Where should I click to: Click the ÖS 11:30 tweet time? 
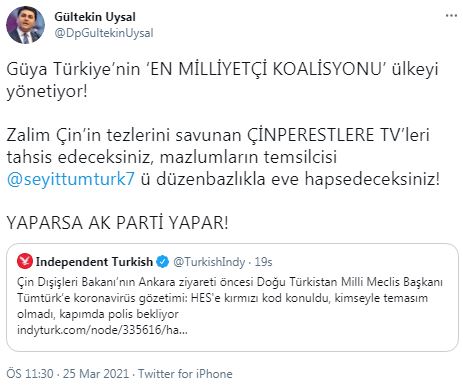pos(30,374)
